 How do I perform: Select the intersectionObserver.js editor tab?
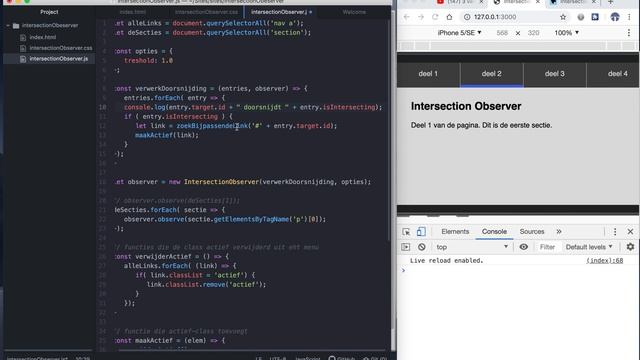pos(279,12)
